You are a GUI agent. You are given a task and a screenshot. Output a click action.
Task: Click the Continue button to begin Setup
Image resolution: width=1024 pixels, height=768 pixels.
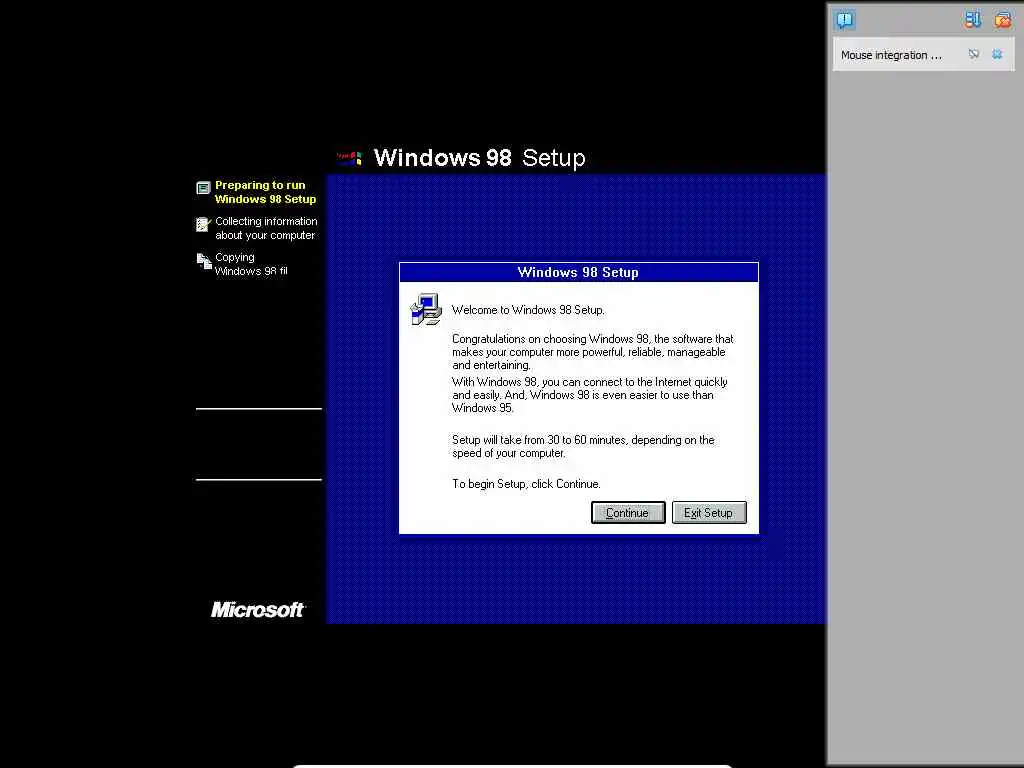tap(628, 513)
